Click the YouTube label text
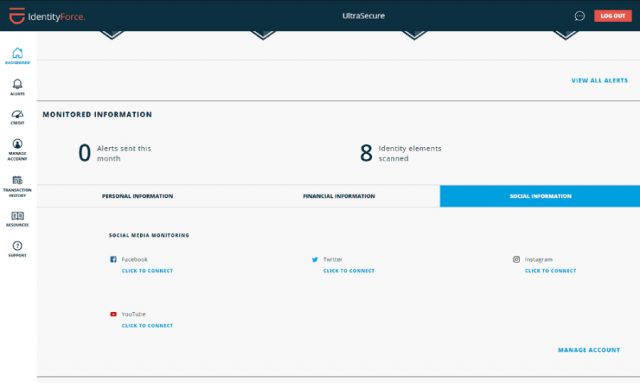 (133, 314)
